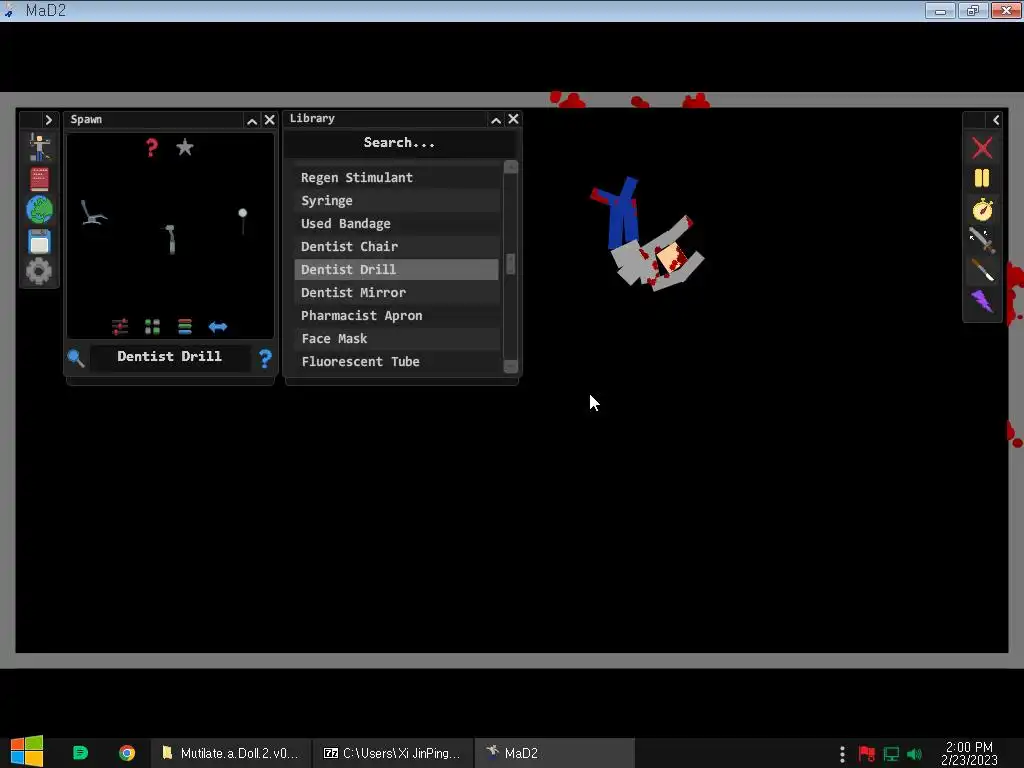Collapse the Library panel with caret

pyautogui.click(x=496, y=120)
